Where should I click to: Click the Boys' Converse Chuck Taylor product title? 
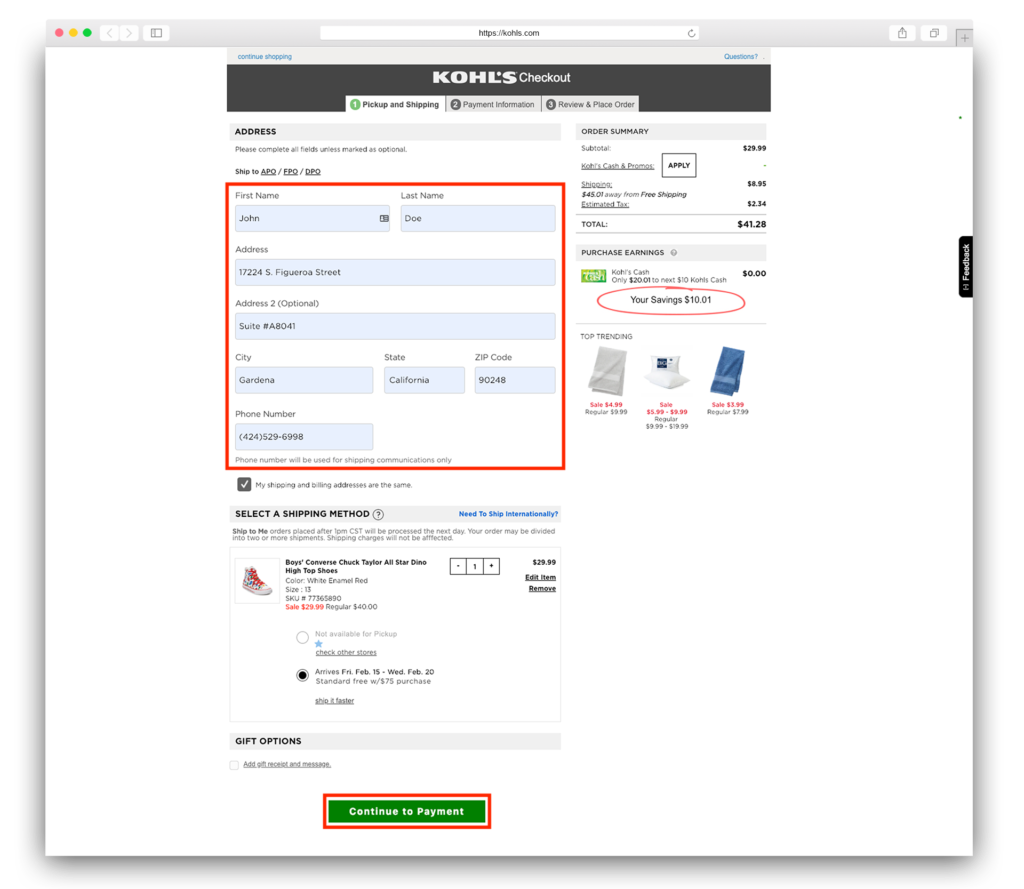pyautogui.click(x=356, y=566)
